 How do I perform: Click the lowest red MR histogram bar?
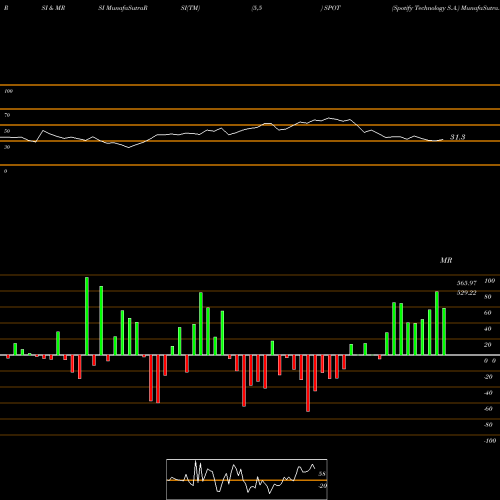[308, 383]
